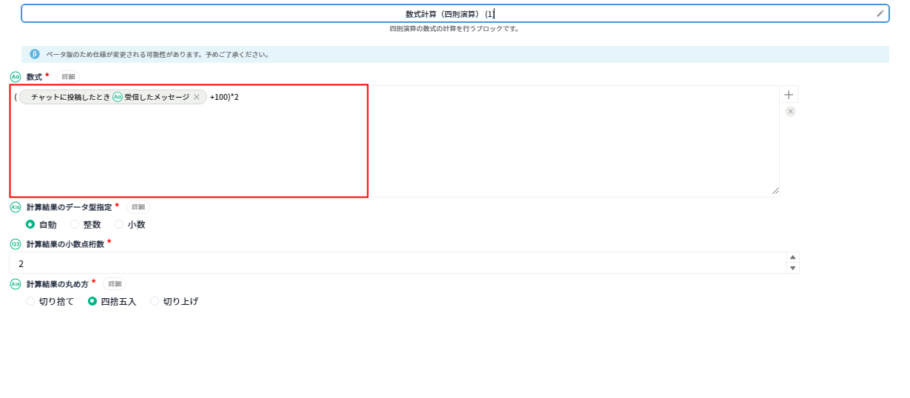This screenshot has height=398, width=910.
Task: Click the plus icon beside formula box
Action: coord(789,95)
